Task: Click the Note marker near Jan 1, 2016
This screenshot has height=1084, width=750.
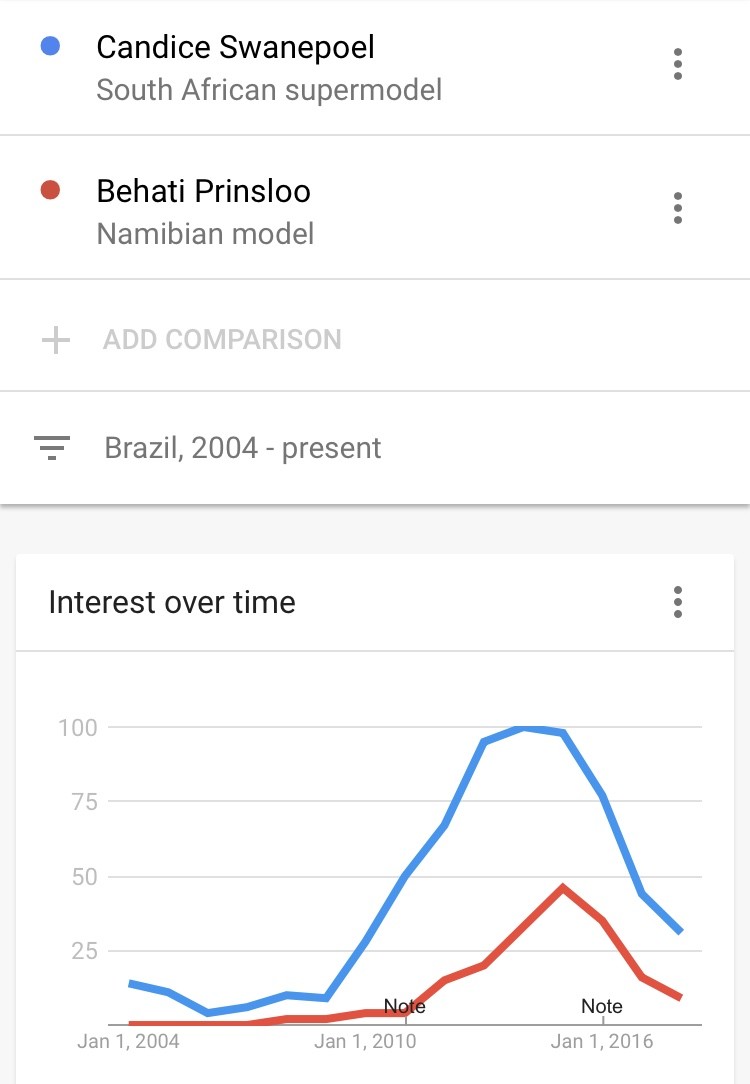Action: (601, 1006)
